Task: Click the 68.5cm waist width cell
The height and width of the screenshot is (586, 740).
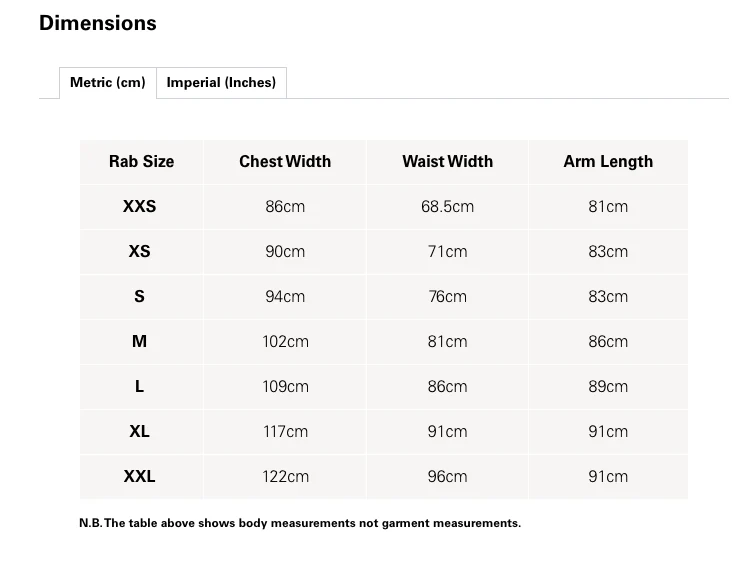Action: (x=447, y=206)
